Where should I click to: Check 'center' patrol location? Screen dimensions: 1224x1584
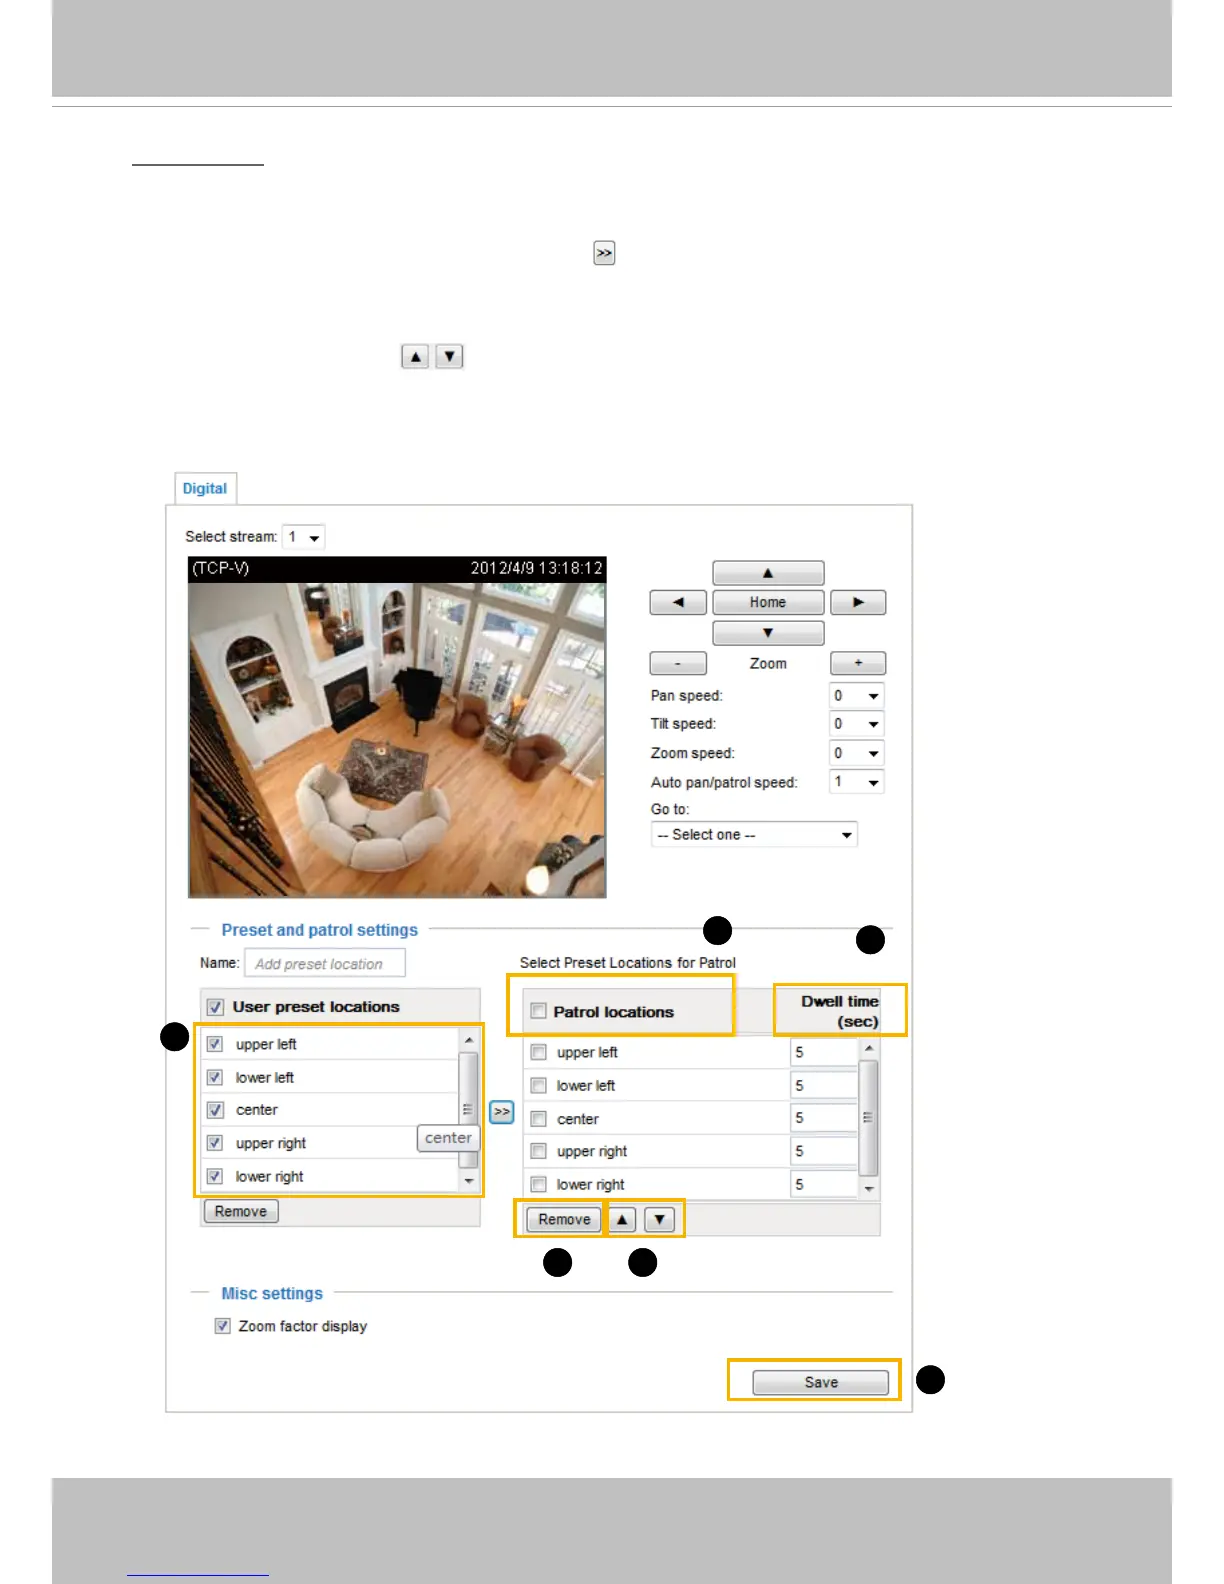[538, 1118]
